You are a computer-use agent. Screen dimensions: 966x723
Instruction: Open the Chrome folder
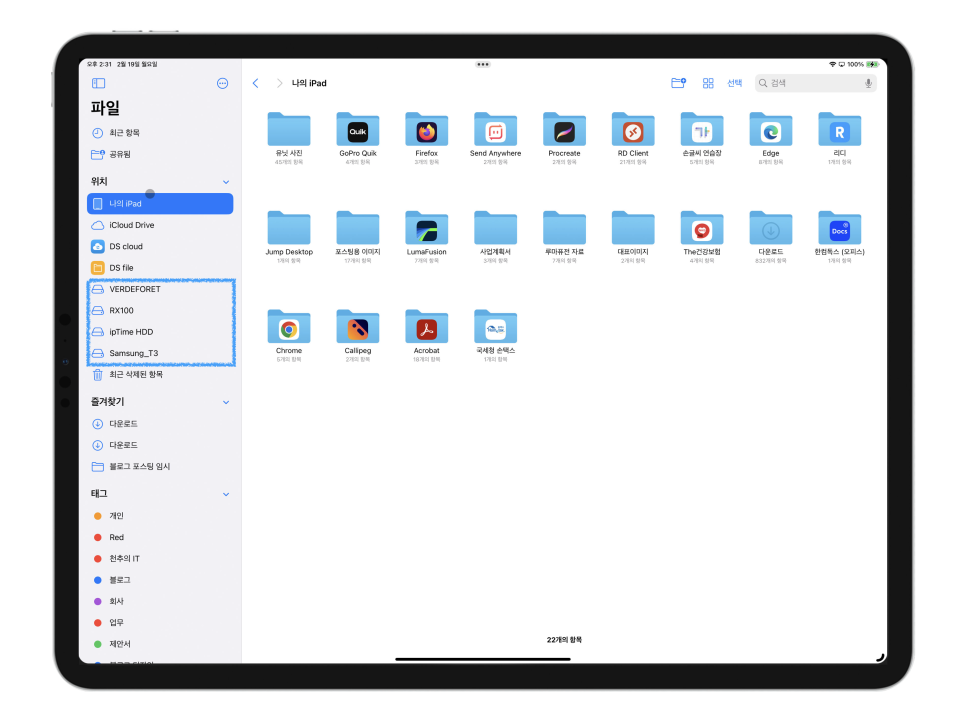[x=289, y=336]
